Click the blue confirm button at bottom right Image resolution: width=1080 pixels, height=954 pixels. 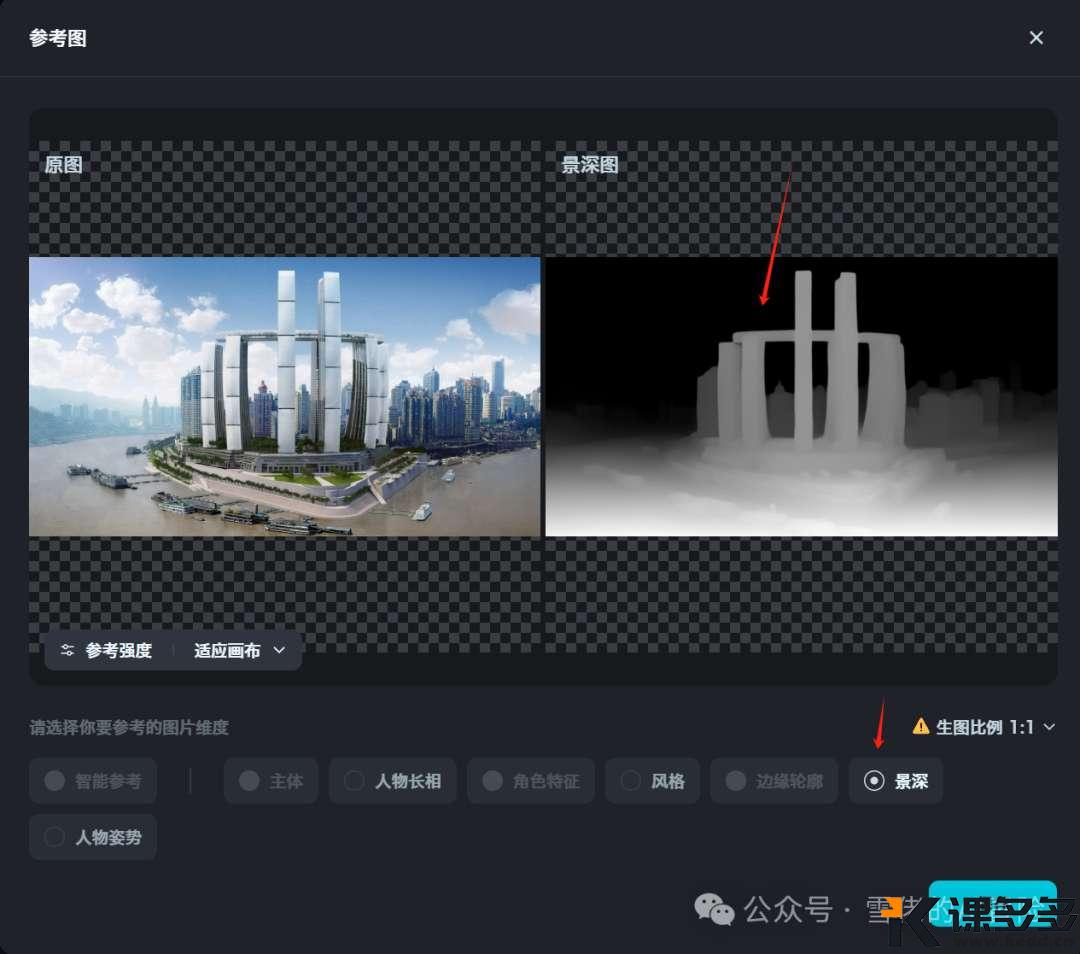993,903
